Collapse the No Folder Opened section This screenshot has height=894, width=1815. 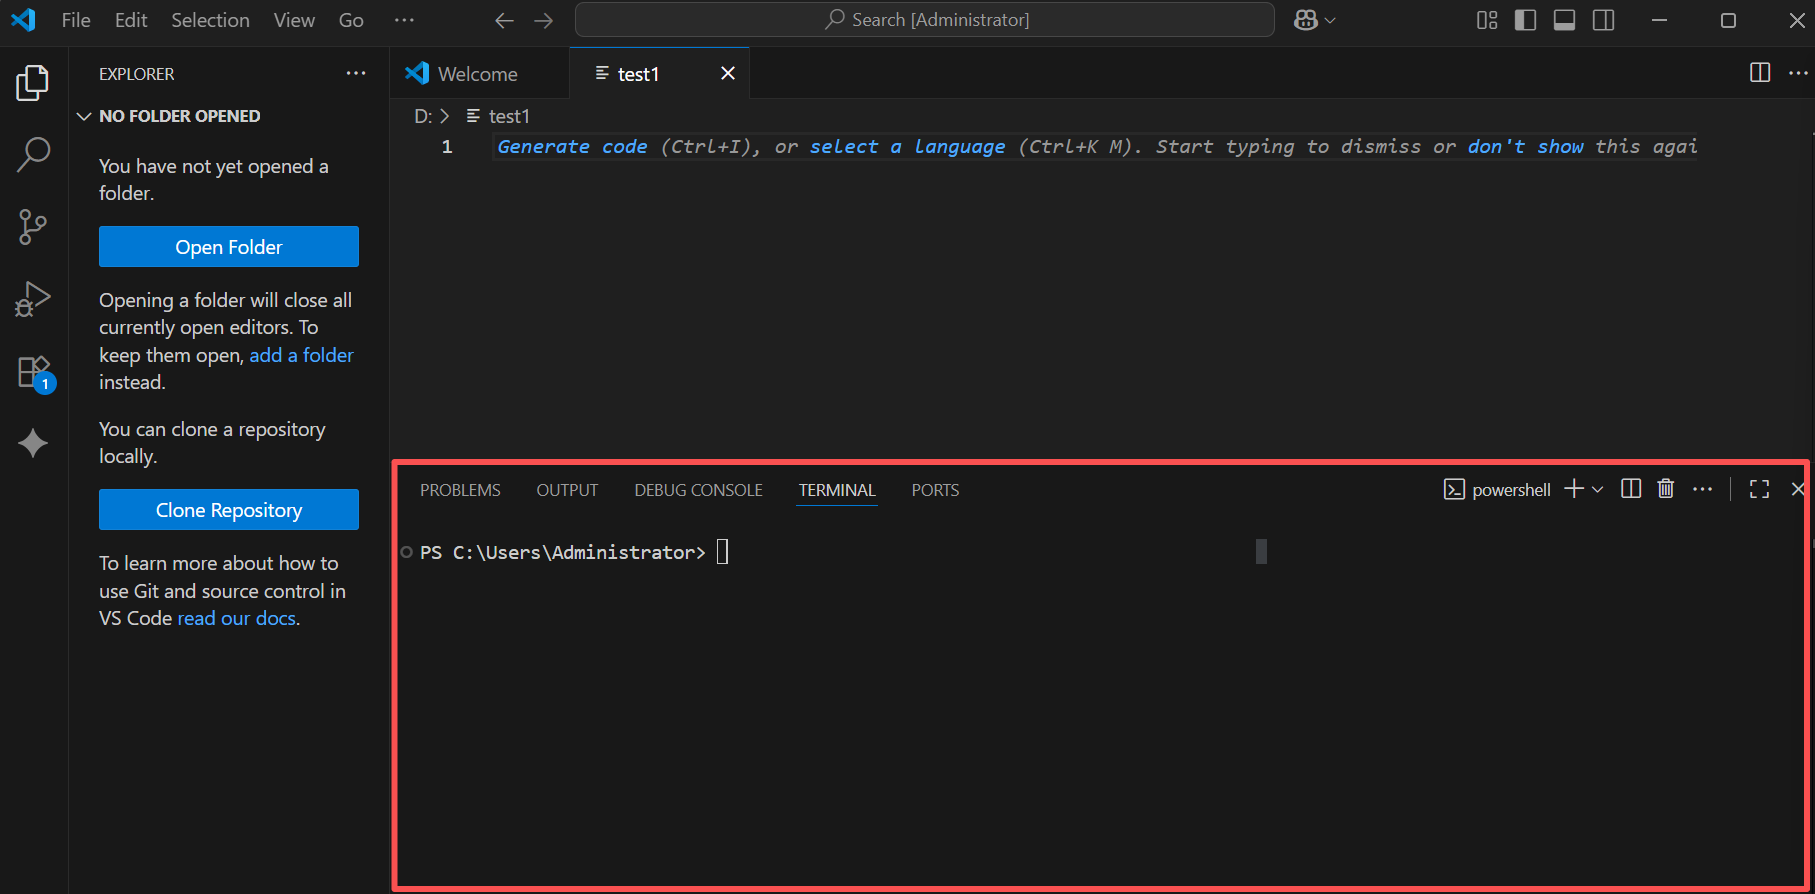click(x=84, y=117)
